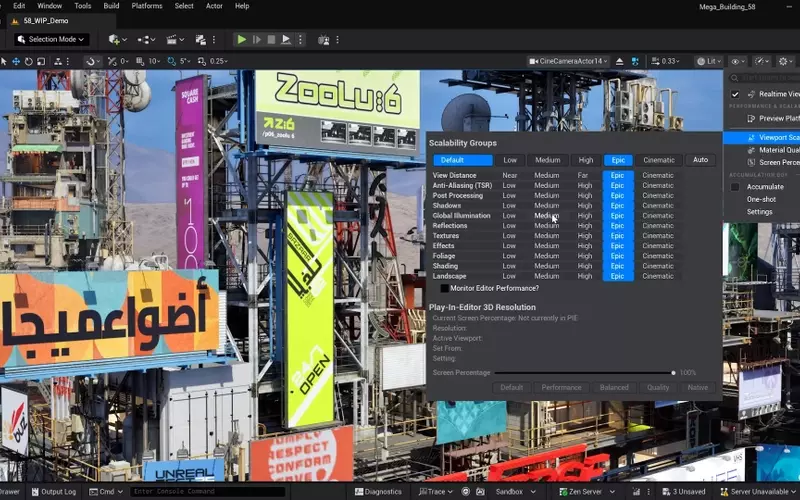Toggle the blue camera view pilot icon
The height and width of the screenshot is (500, 800).
click(x=635, y=61)
